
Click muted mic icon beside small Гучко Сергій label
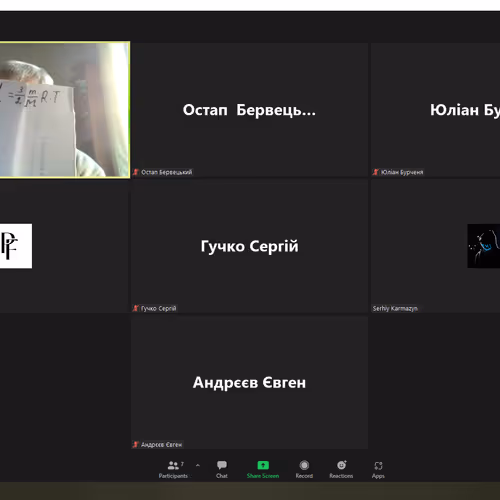(136, 308)
